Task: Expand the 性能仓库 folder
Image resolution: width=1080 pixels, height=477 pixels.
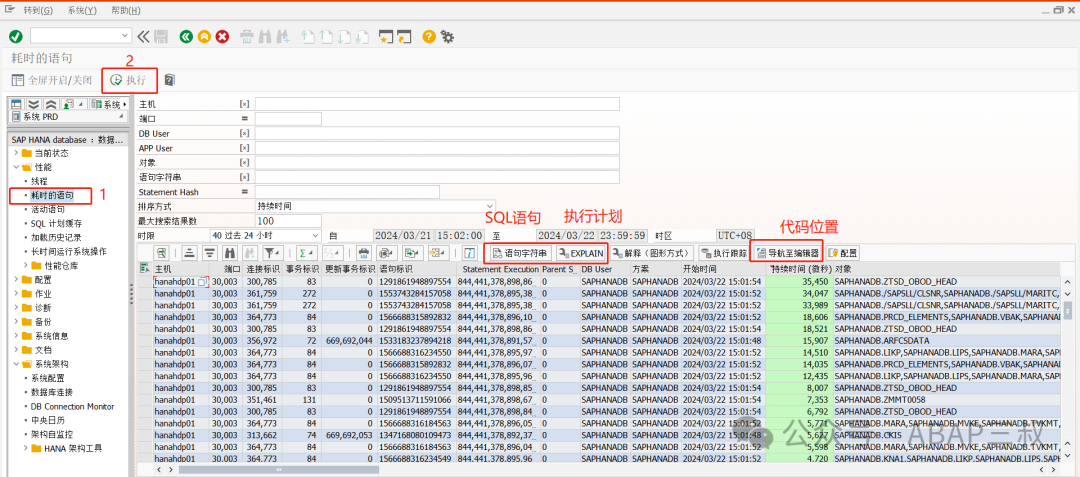Action: click(x=26, y=266)
